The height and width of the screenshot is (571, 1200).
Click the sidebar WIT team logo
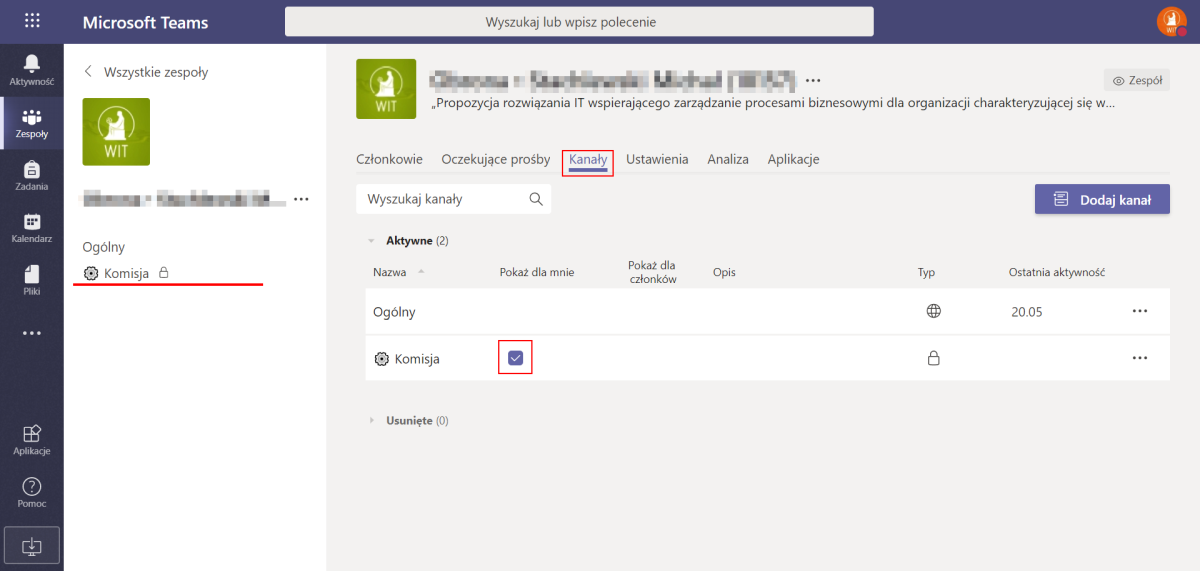click(116, 132)
